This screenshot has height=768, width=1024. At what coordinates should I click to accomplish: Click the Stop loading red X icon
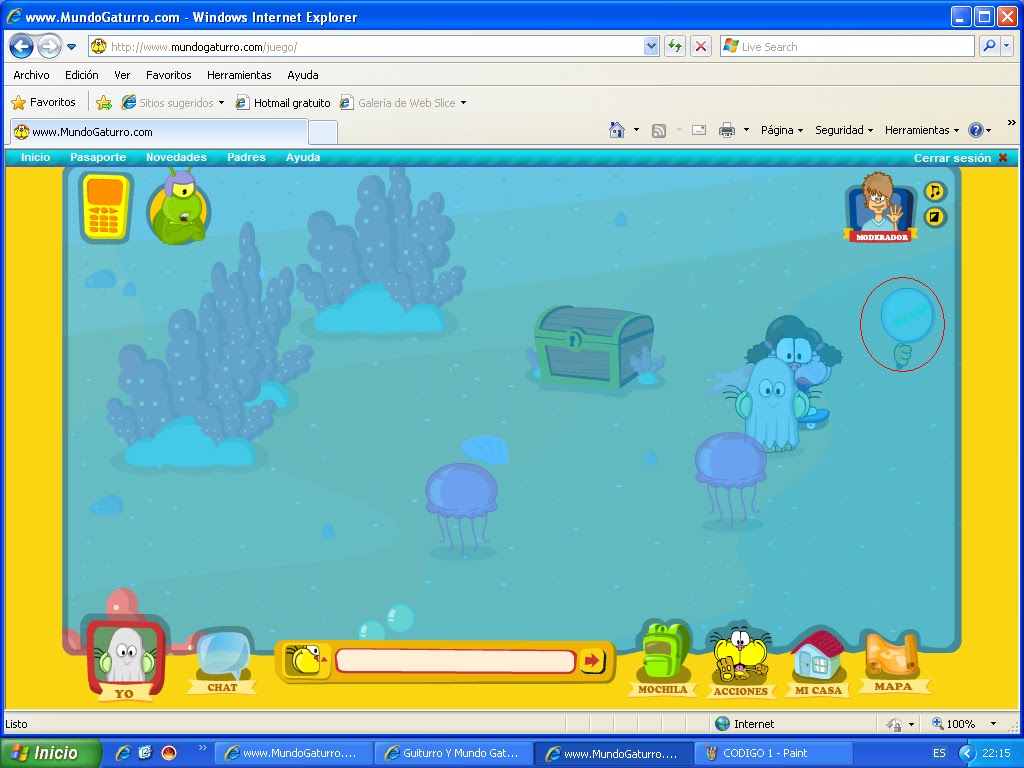coord(701,46)
